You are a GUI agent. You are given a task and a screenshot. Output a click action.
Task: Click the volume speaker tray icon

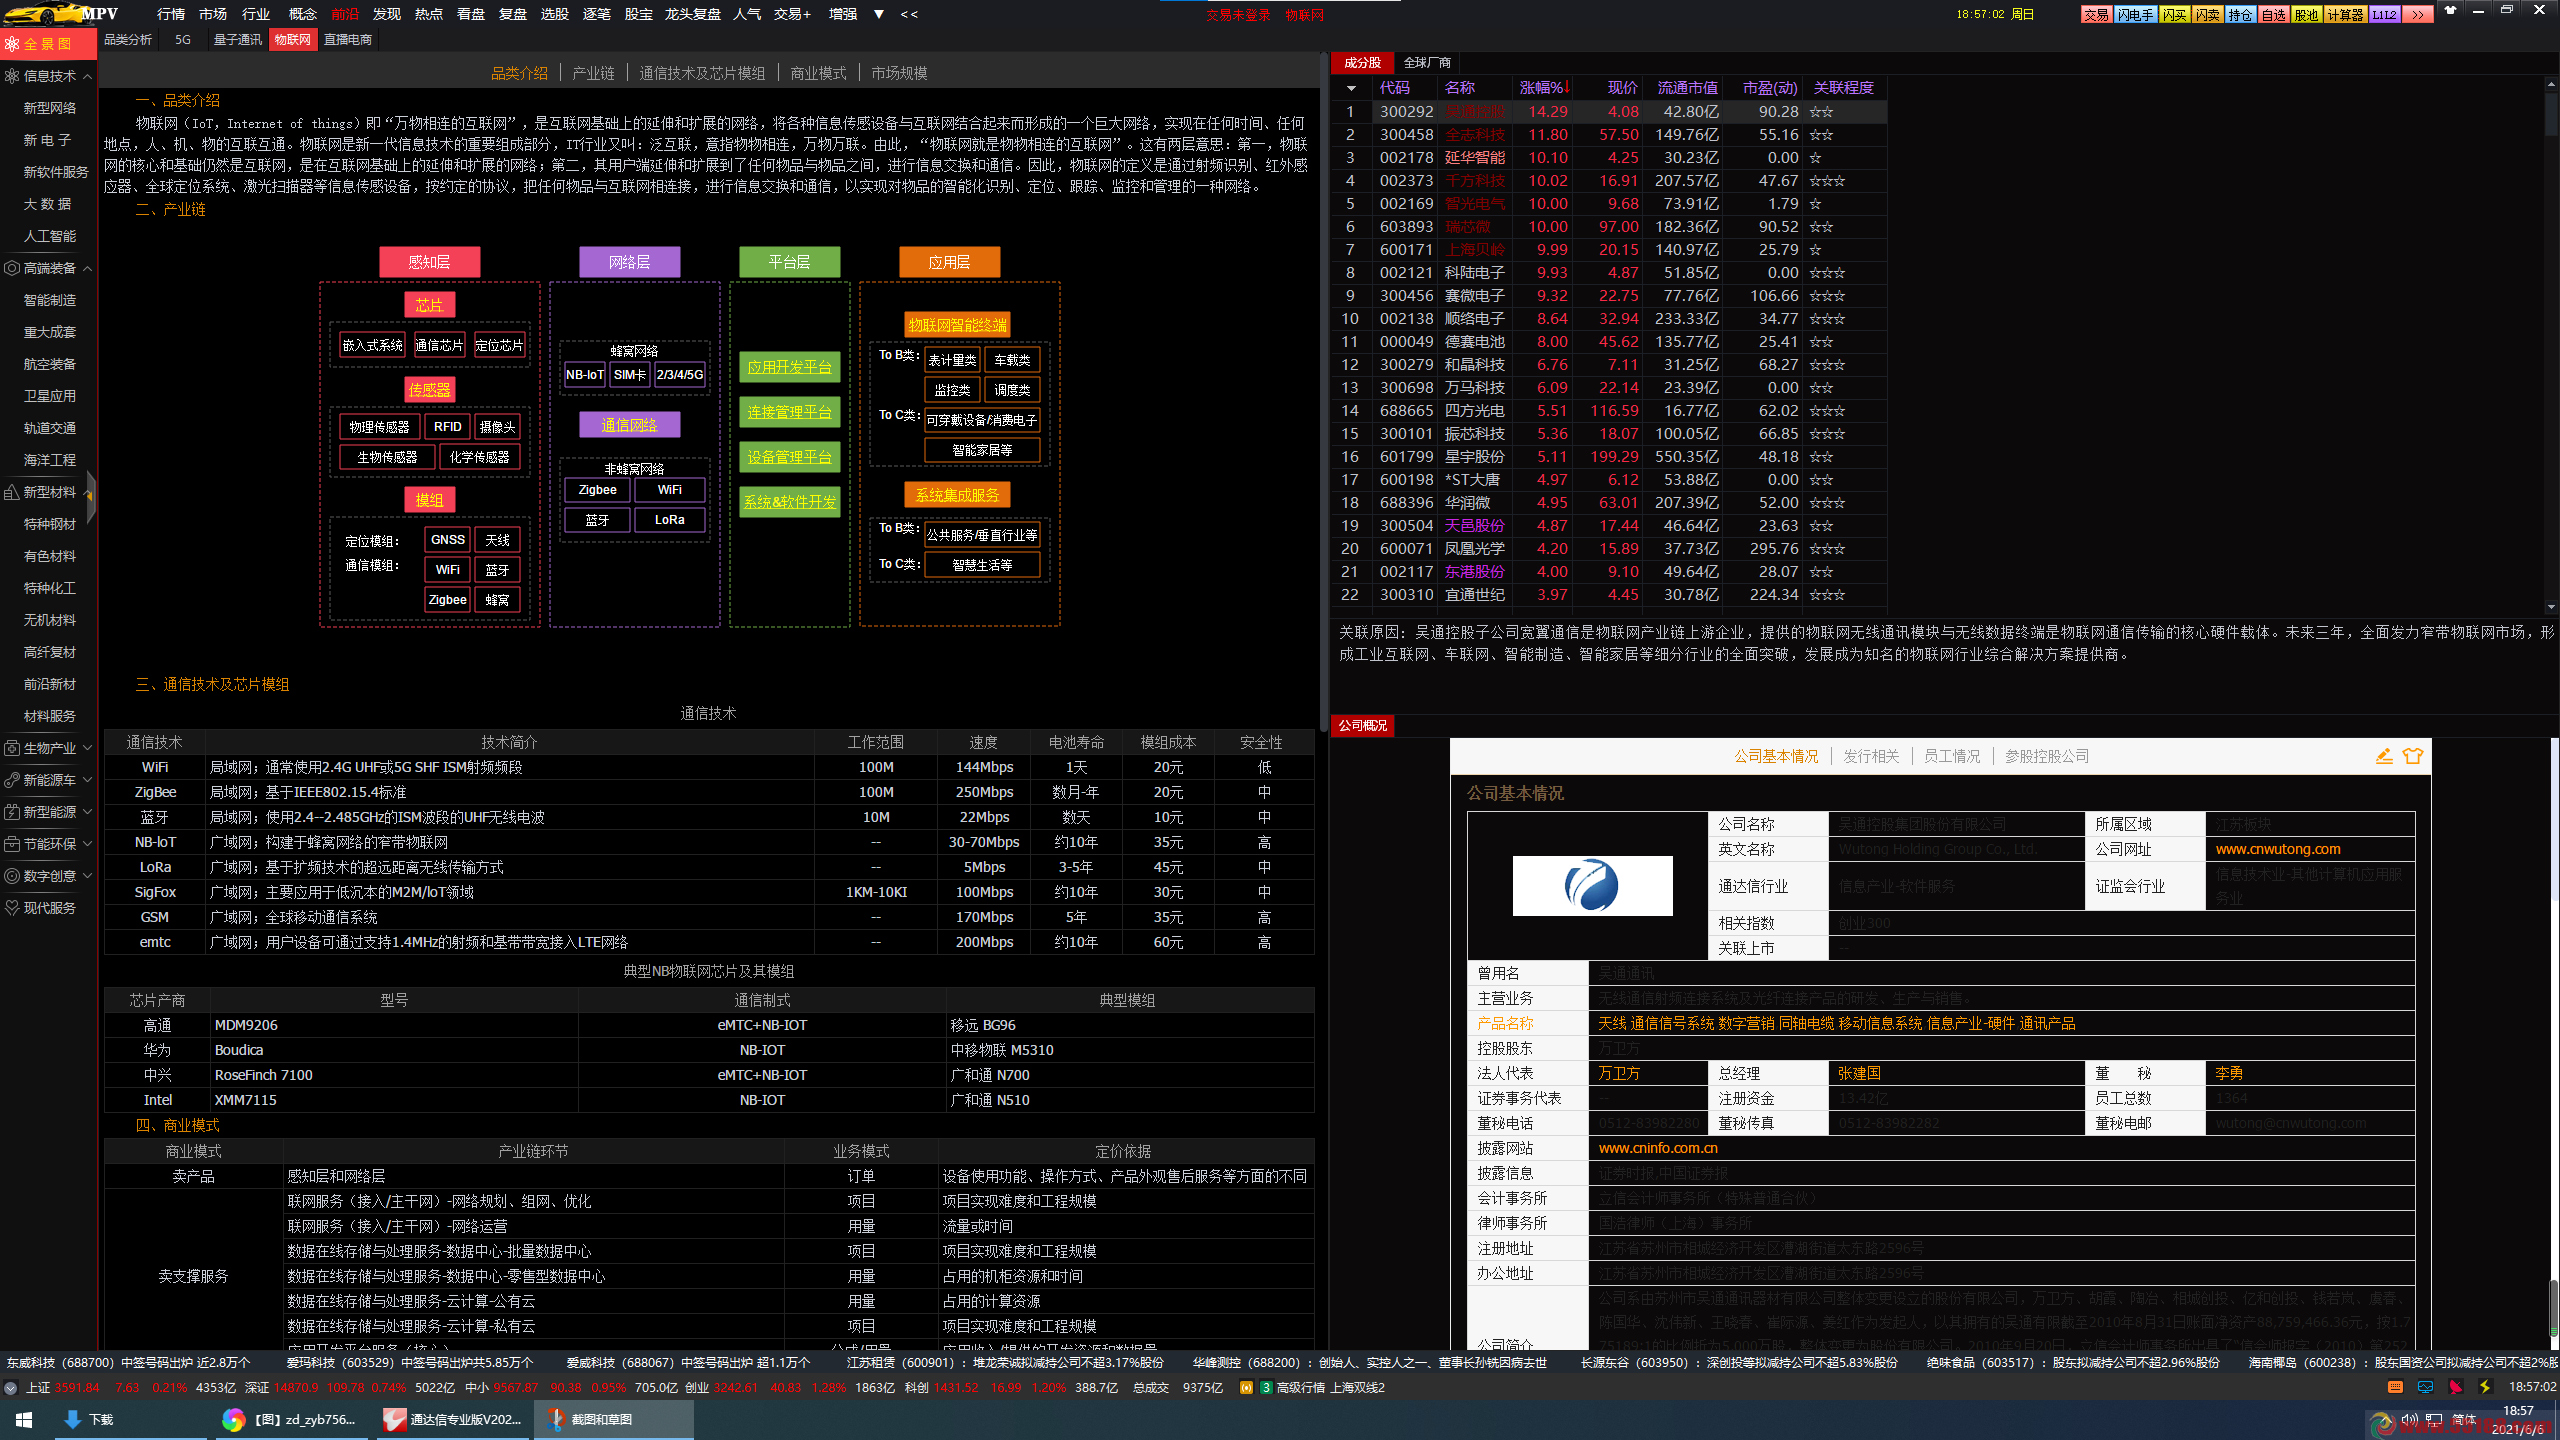point(2410,1419)
